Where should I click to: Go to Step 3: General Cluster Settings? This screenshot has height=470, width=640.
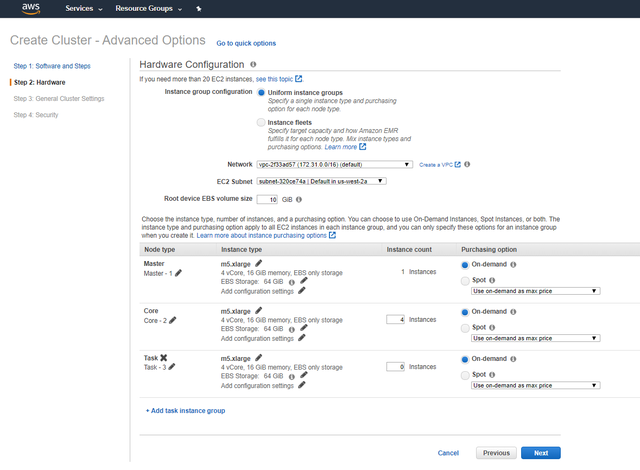59,99
